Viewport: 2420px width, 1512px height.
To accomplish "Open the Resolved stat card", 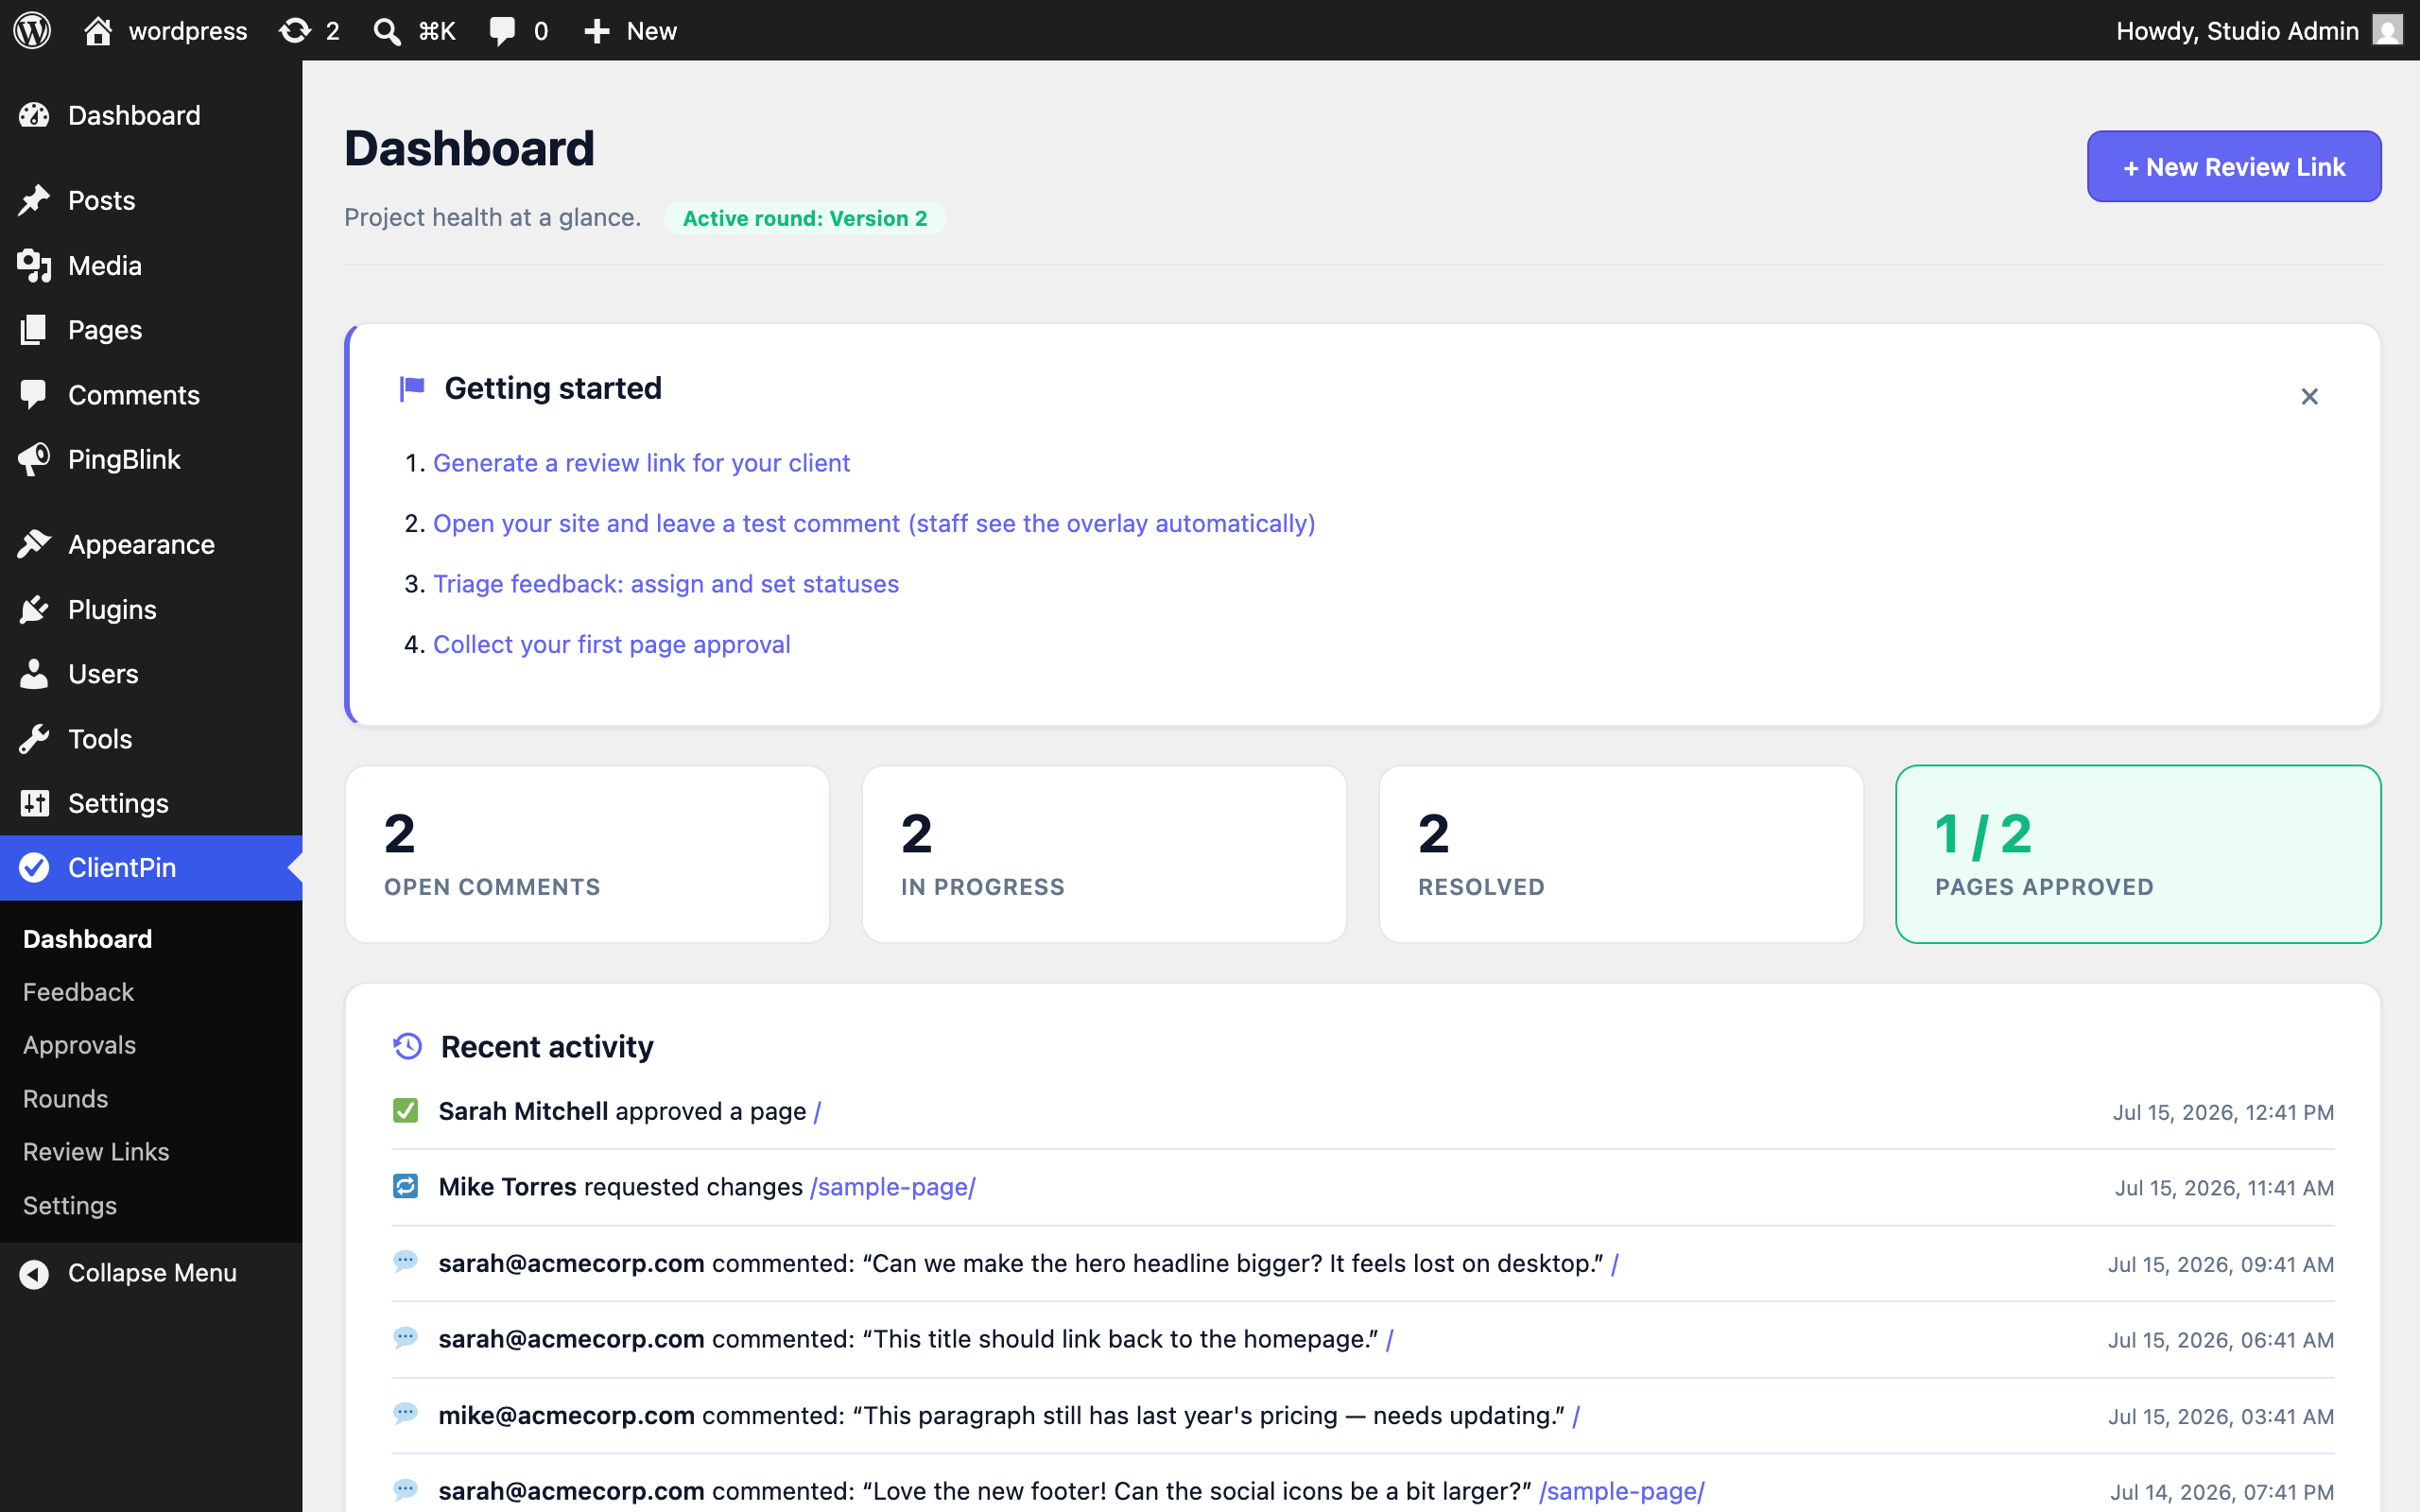I will tap(1621, 854).
